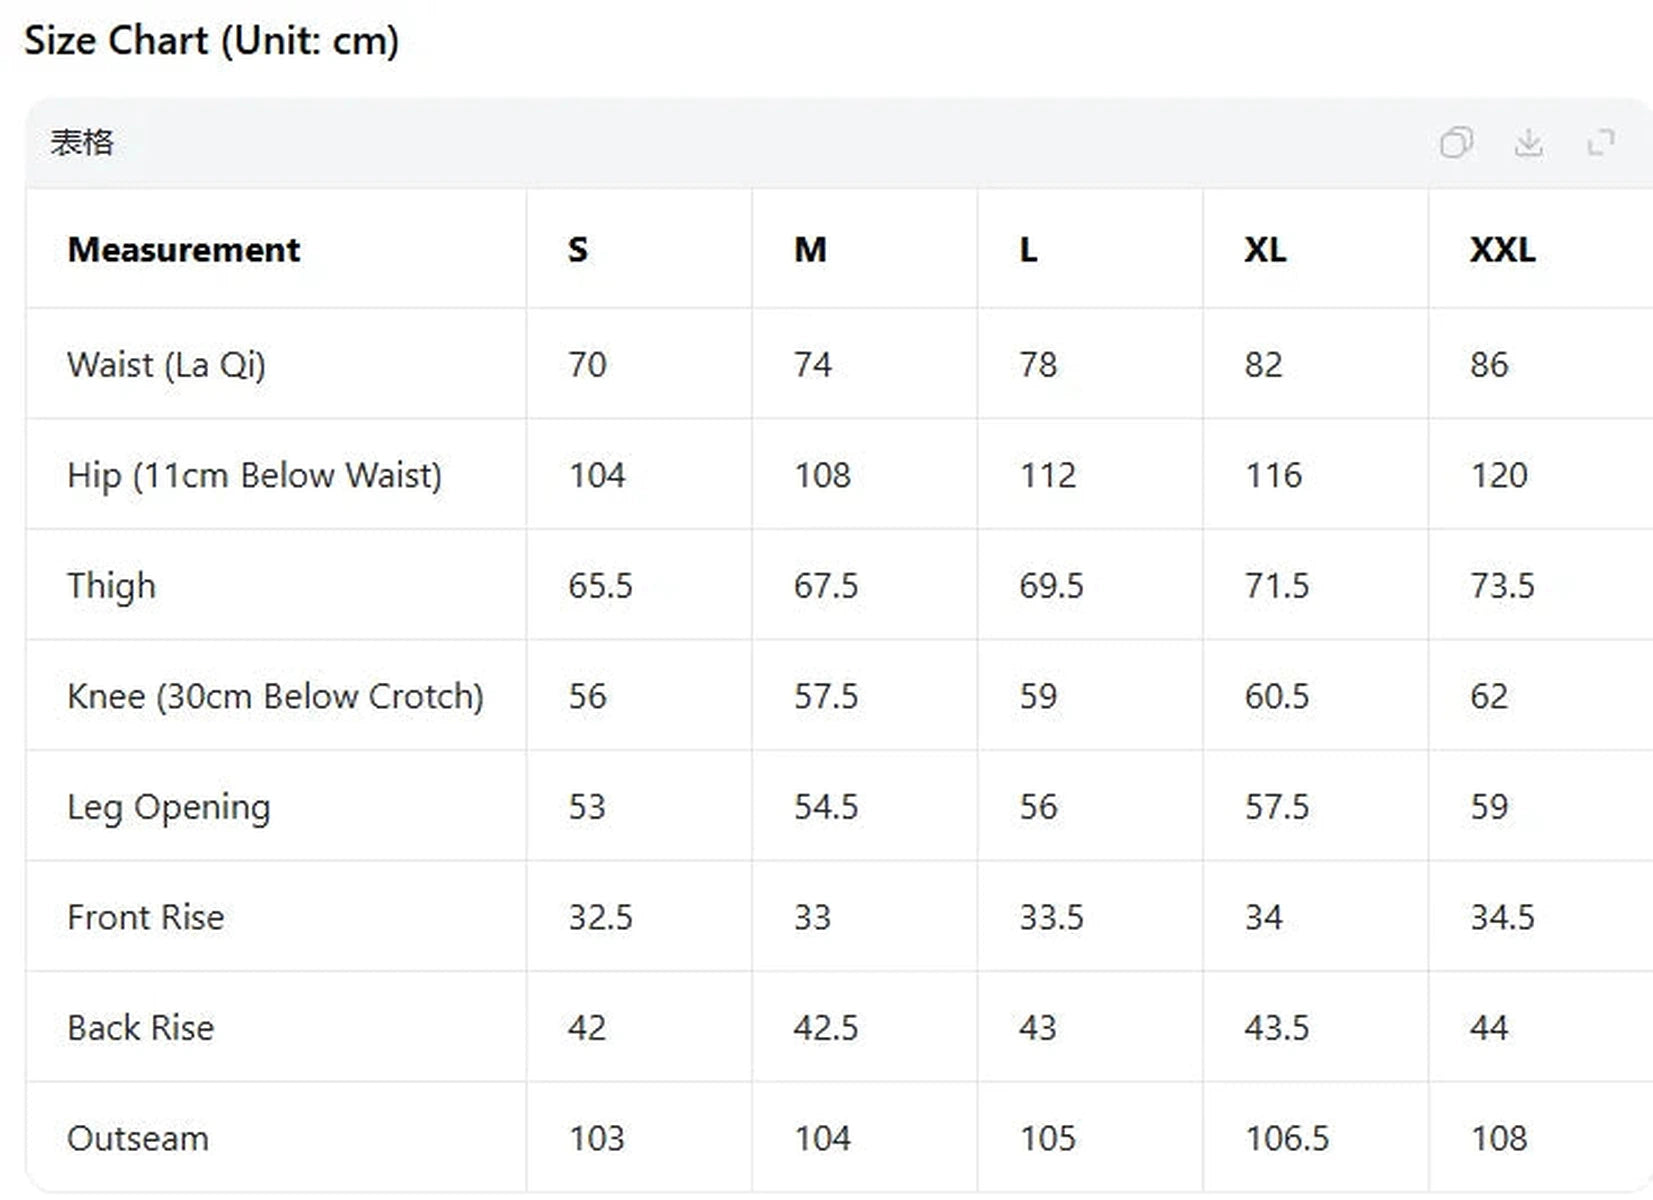Click the Leg Opening row label

pyautogui.click(x=169, y=808)
